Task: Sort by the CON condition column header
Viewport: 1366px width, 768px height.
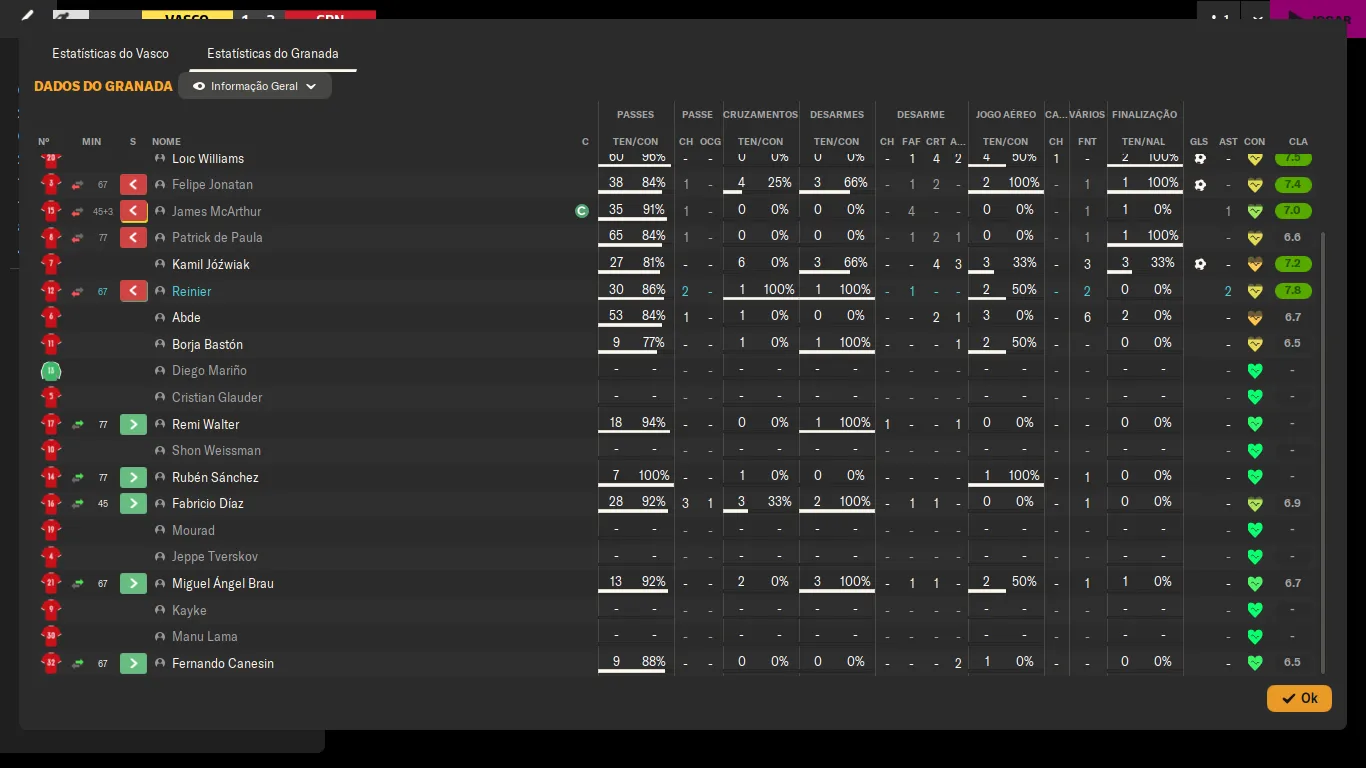Action: click(1254, 142)
